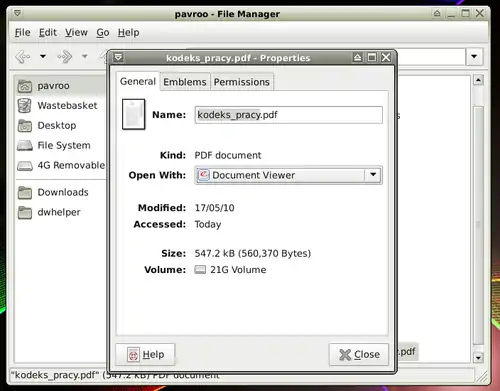This screenshot has width=500, height=391.
Task: Click the Close button in Properties
Action: click(359, 354)
